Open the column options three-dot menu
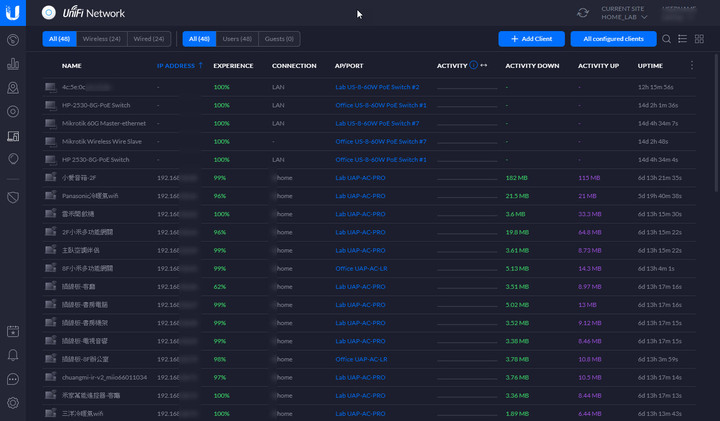Image resolution: width=720 pixels, height=421 pixels. coord(692,66)
